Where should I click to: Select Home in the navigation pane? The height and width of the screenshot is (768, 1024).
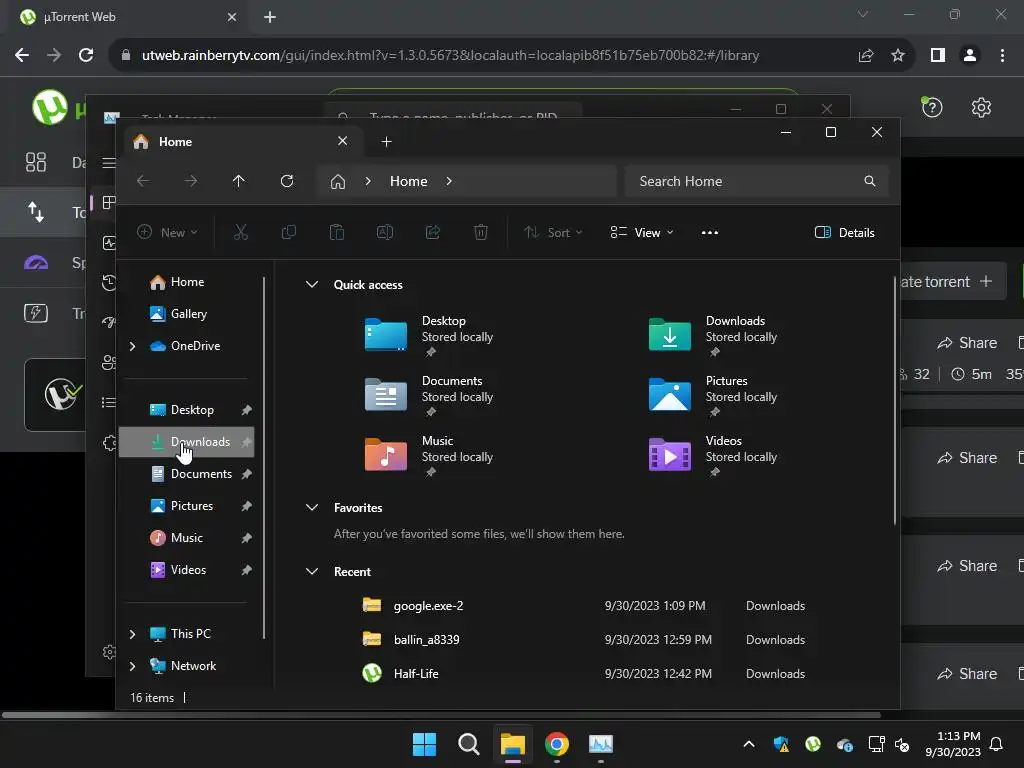point(189,282)
